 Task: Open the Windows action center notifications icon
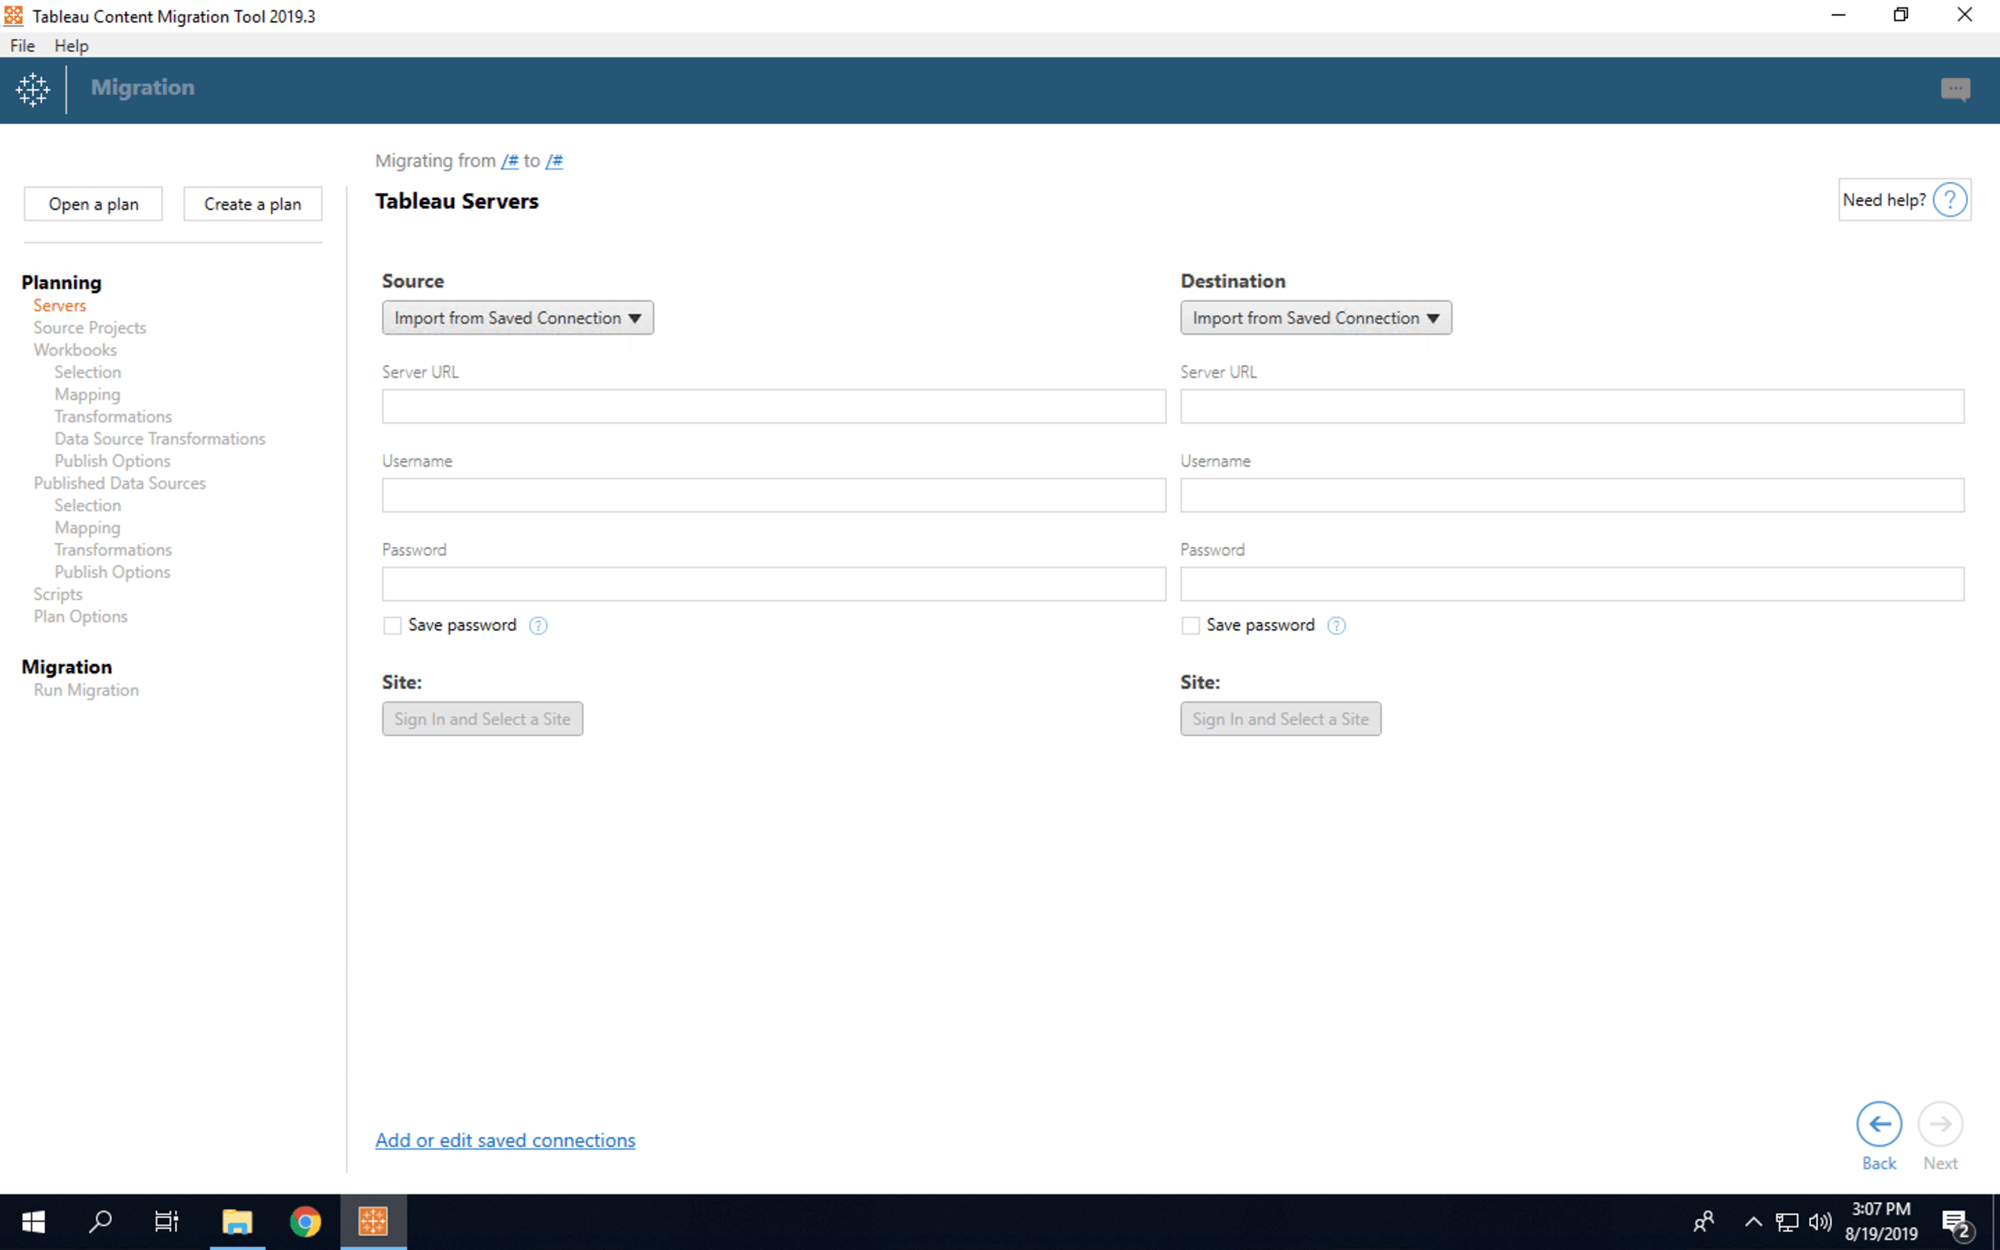(x=1955, y=1222)
